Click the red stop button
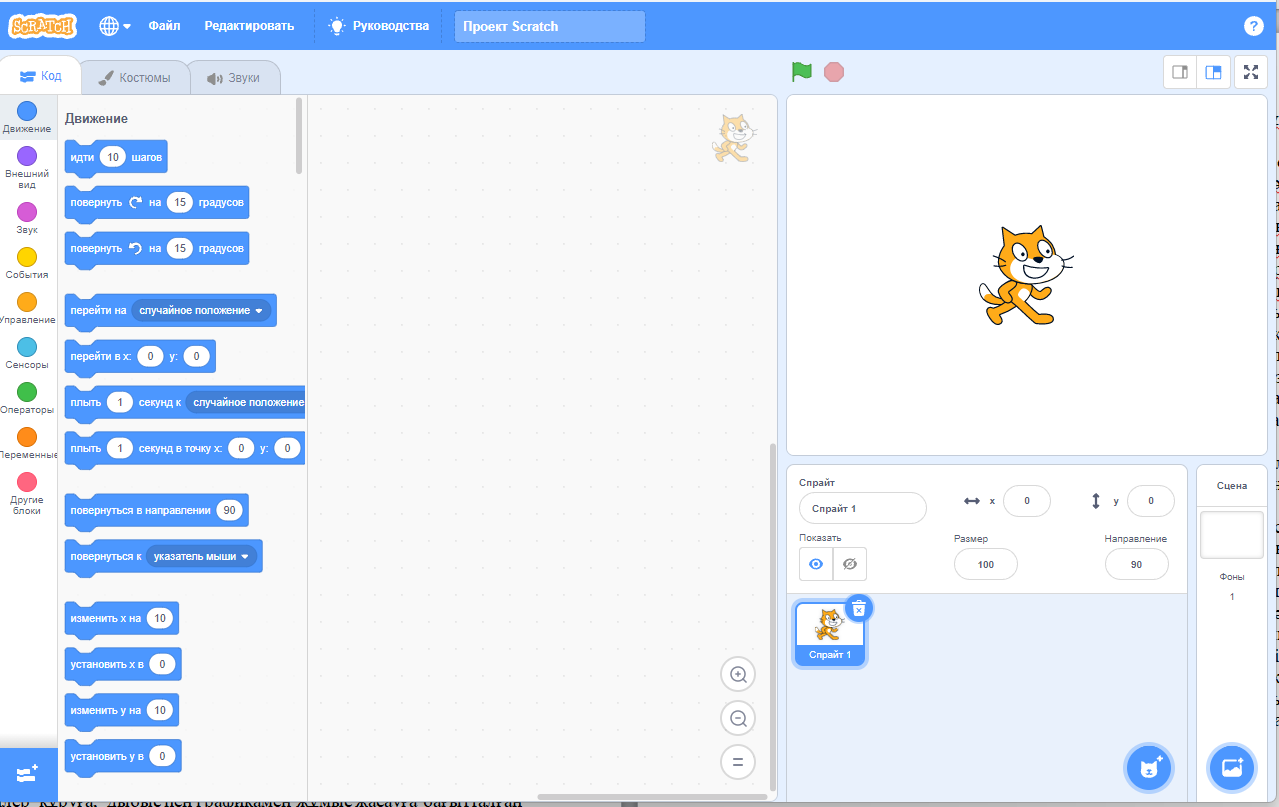The width and height of the screenshot is (1279, 807). (x=834, y=72)
